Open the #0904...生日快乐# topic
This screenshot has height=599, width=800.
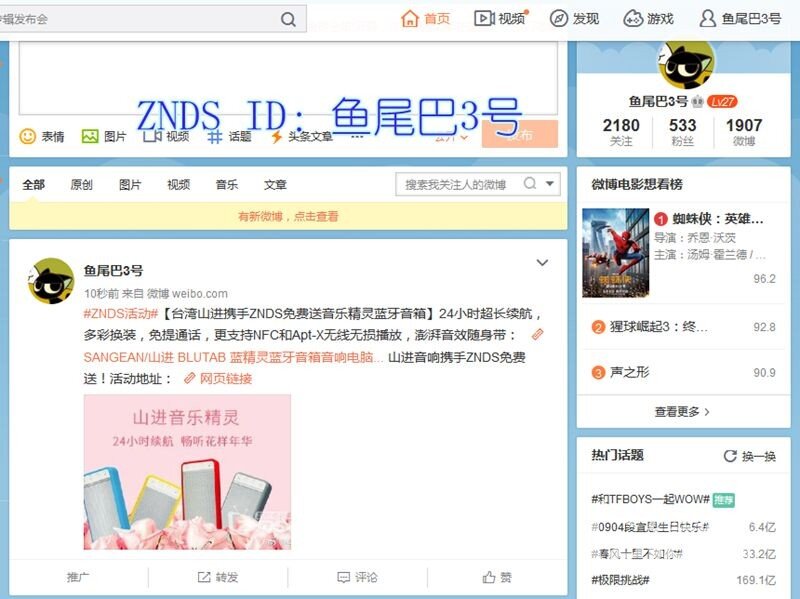click(x=649, y=527)
